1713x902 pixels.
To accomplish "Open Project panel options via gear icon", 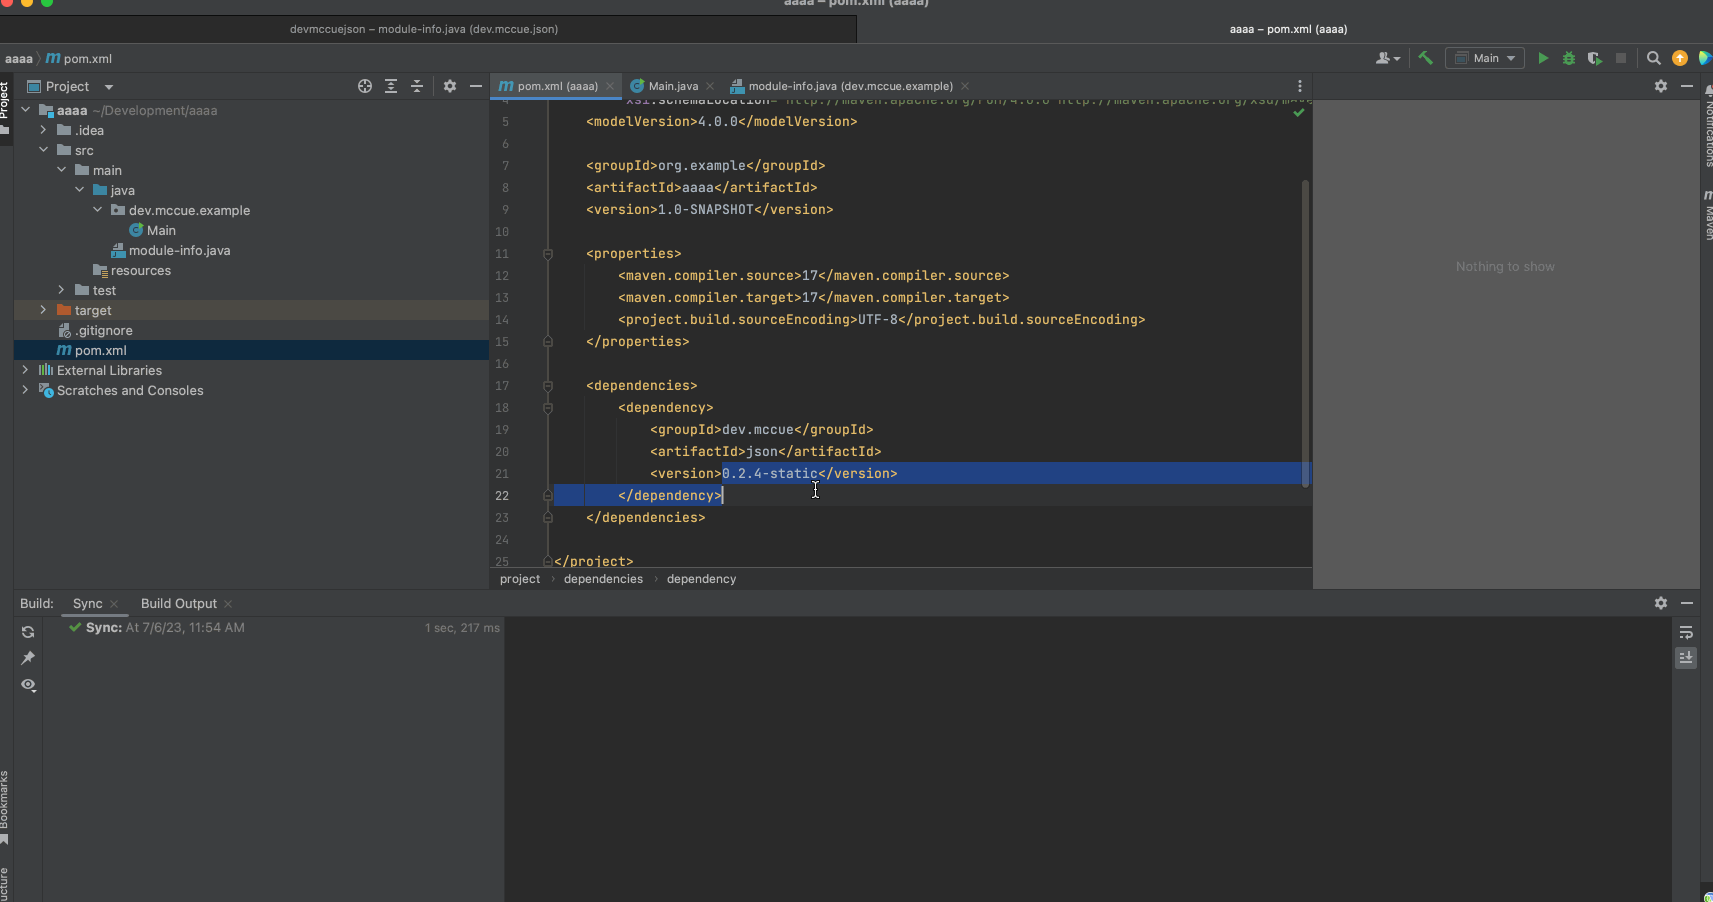I will click(x=450, y=86).
